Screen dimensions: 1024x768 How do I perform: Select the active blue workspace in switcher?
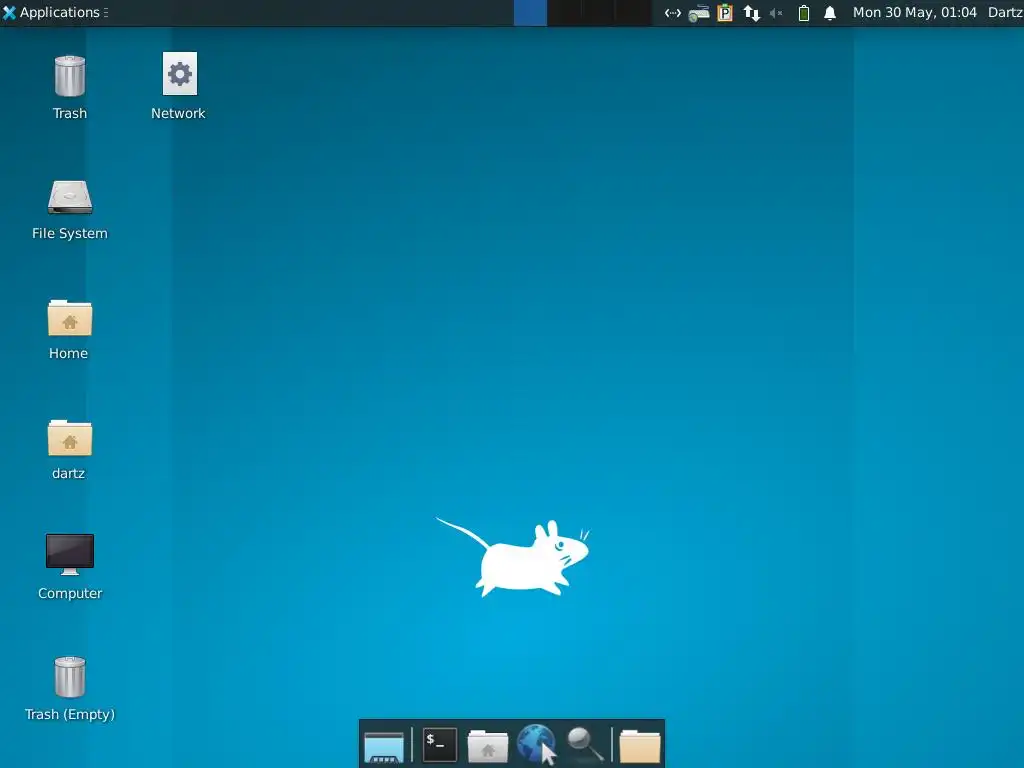point(530,13)
